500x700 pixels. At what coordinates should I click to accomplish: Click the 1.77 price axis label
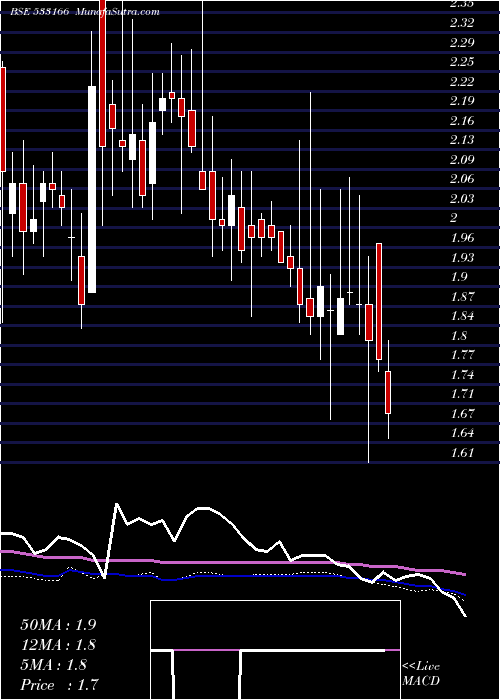462,355
